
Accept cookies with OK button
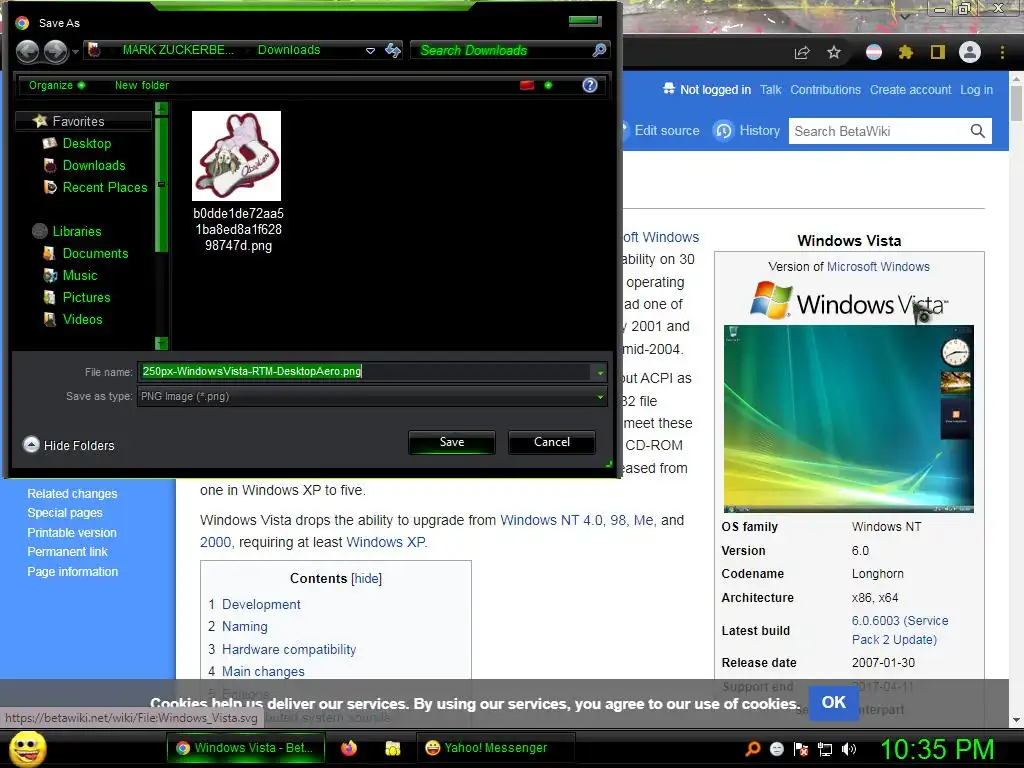coord(833,702)
